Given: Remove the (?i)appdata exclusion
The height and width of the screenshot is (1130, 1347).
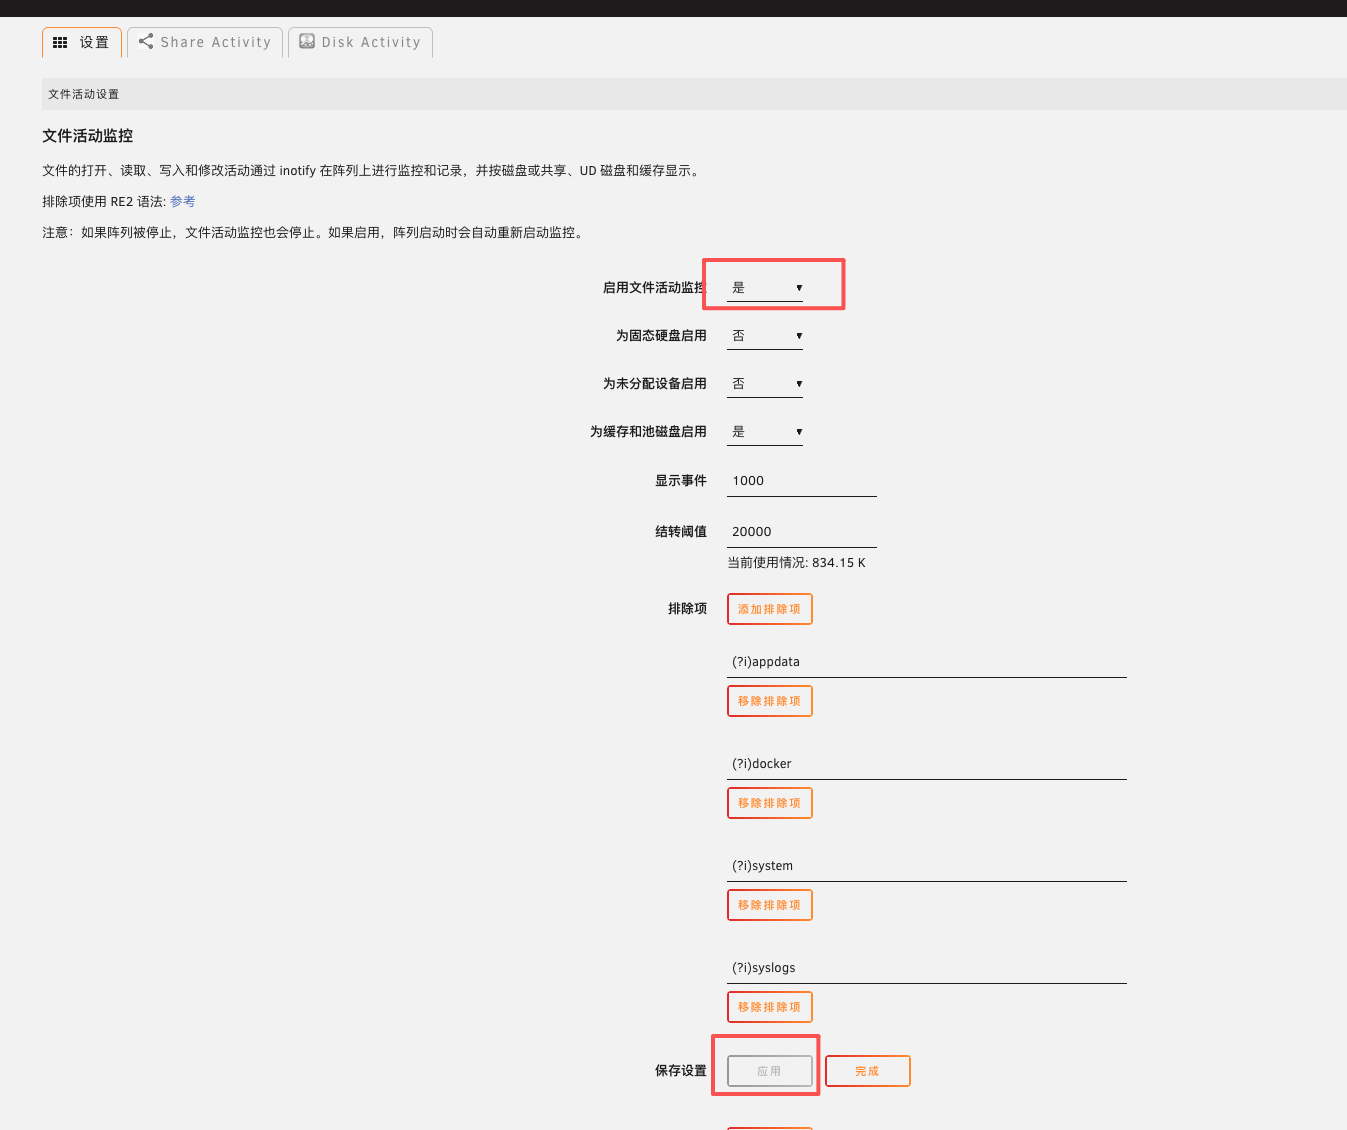Looking at the screenshot, I should (x=769, y=701).
